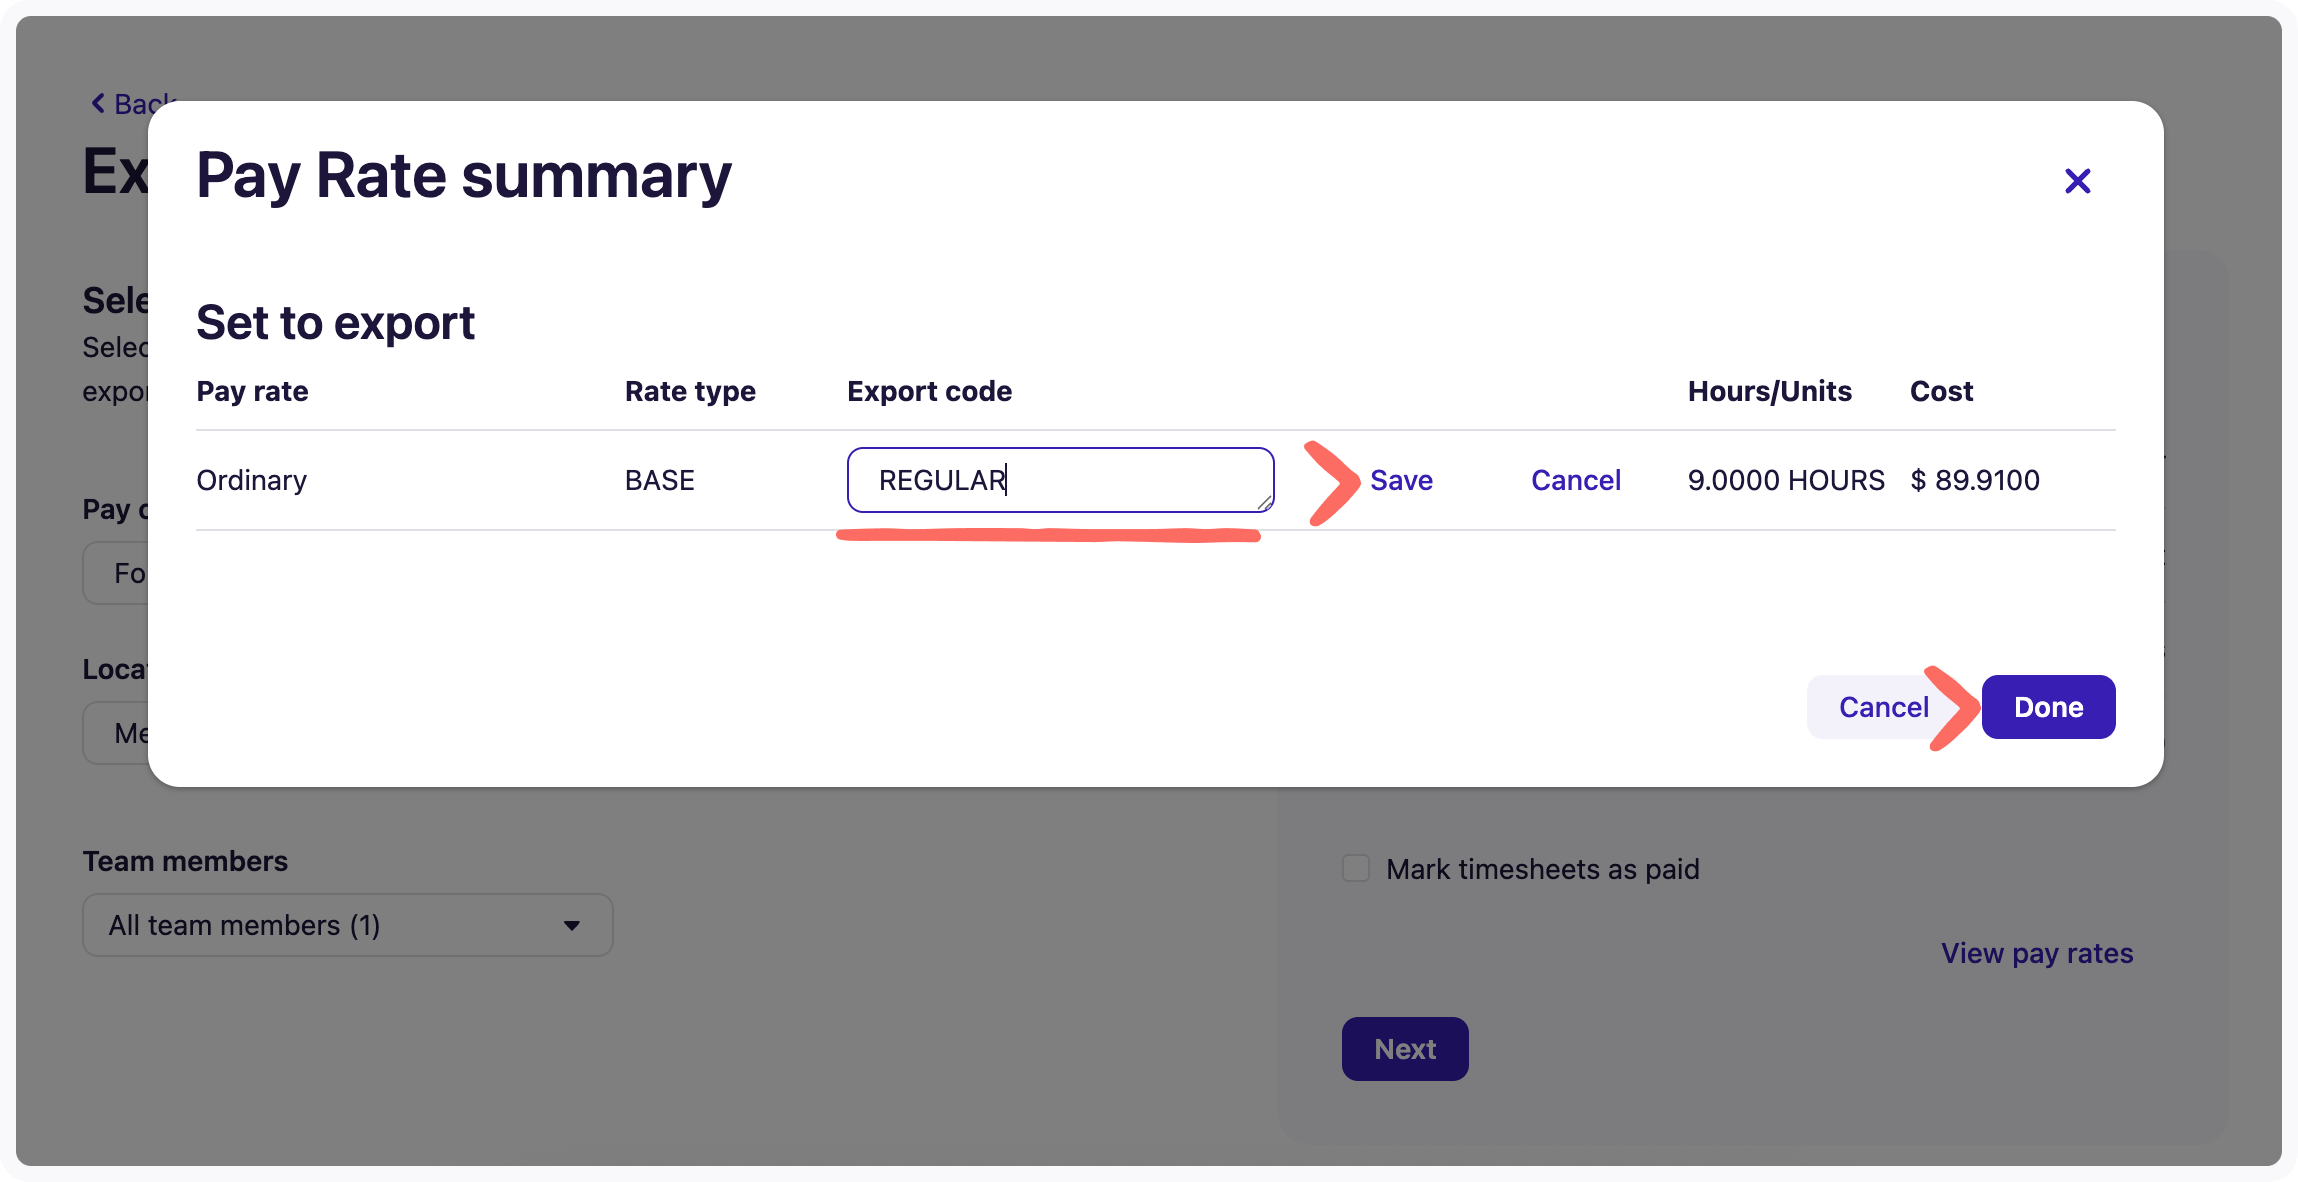Enable Mark timesheets as paid
Image resolution: width=2298 pixels, height=1182 pixels.
tap(1356, 868)
